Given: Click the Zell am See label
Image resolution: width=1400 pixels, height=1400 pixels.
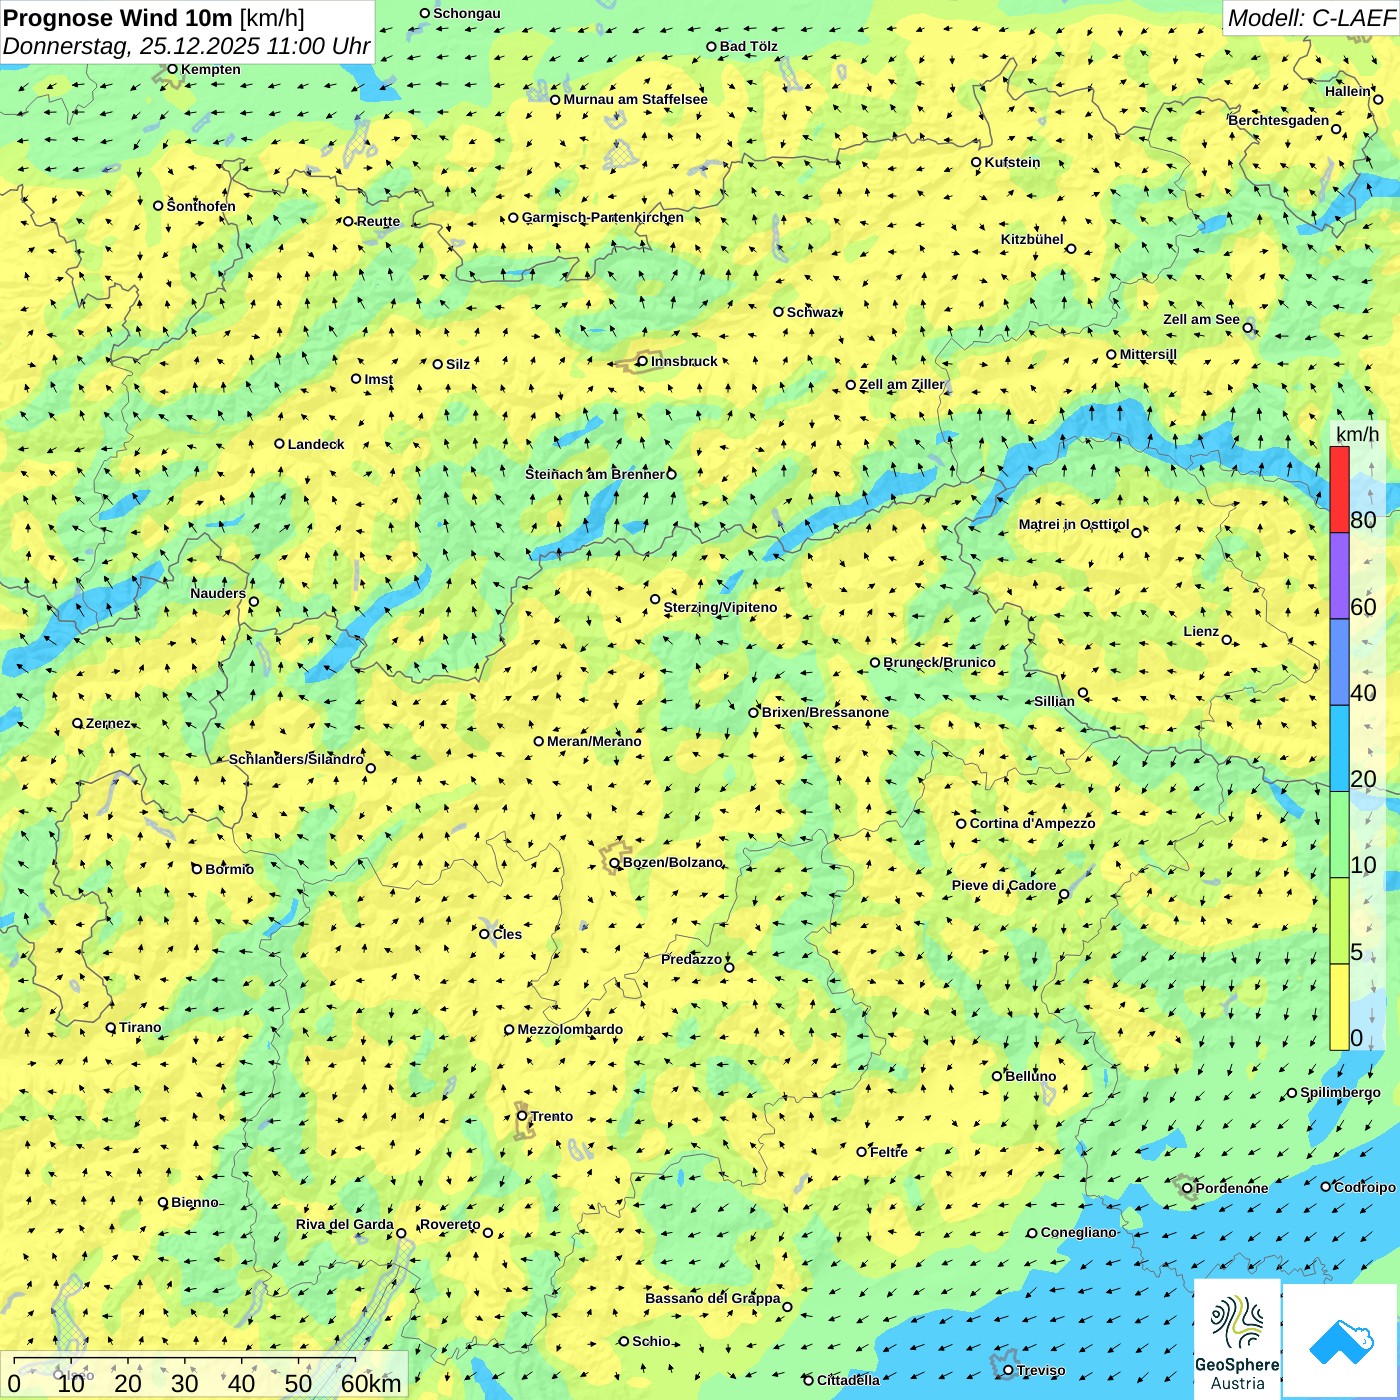Looking at the screenshot, I should click(1201, 319).
